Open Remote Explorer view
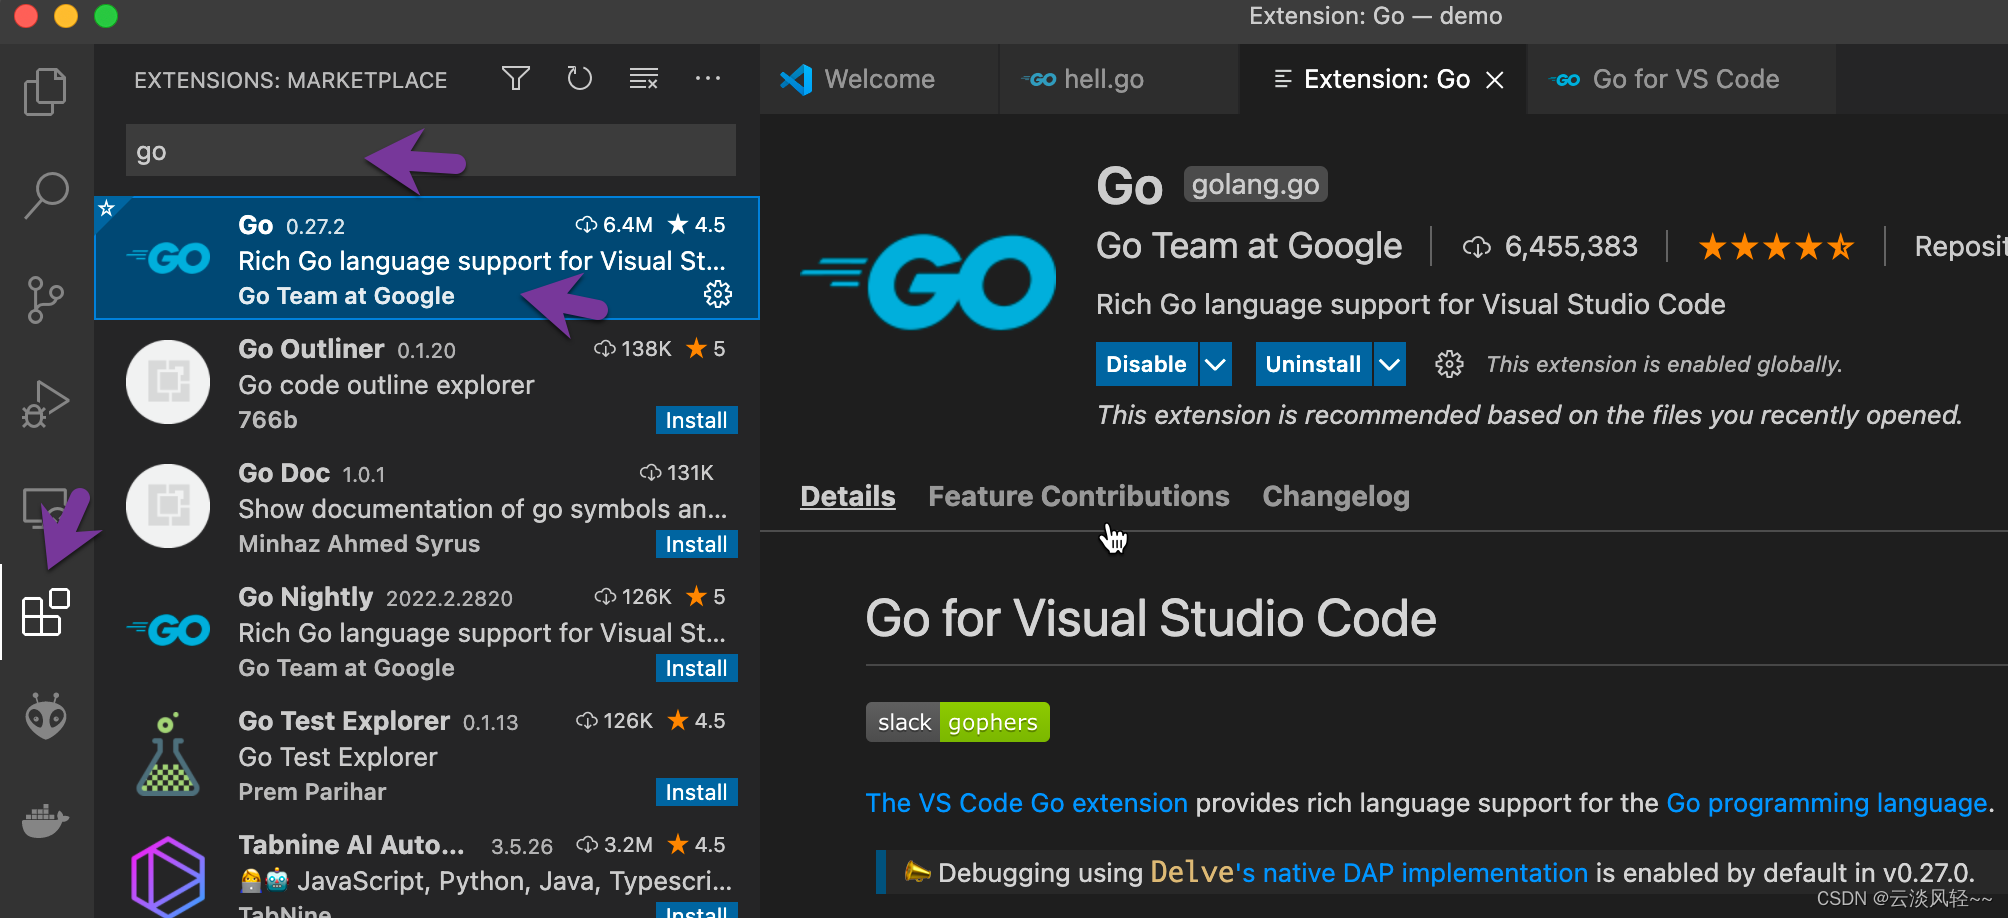 click(x=44, y=507)
